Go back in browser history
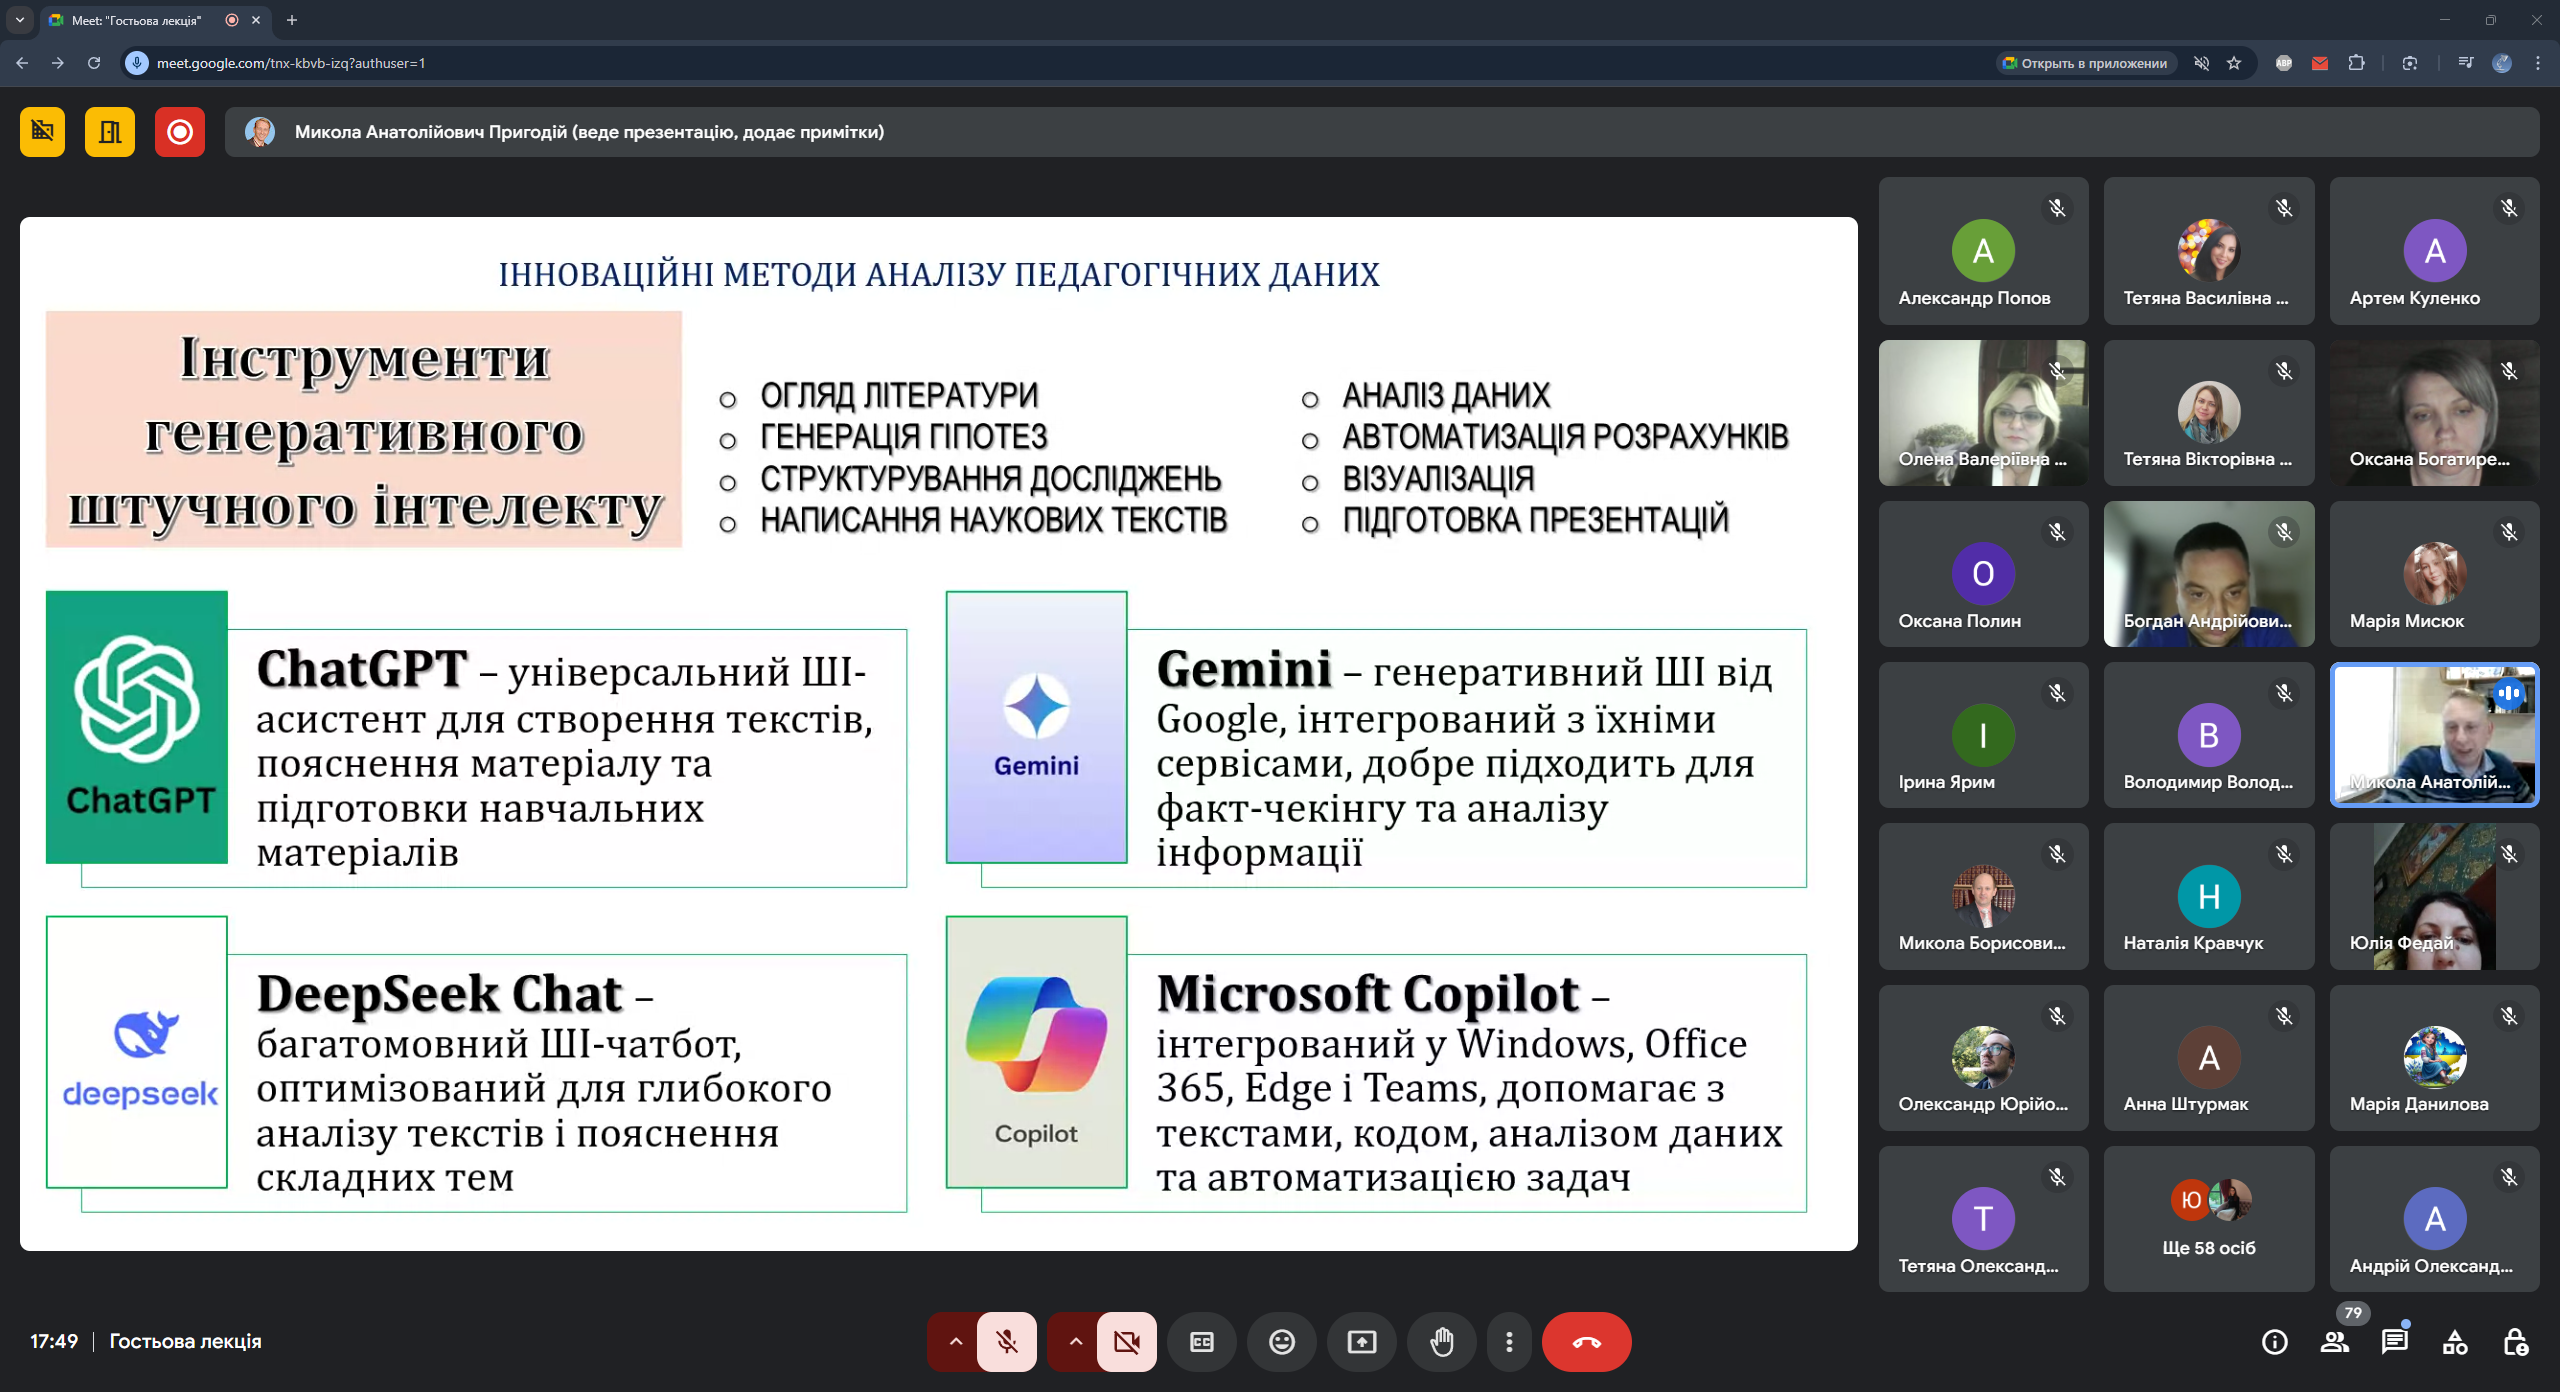Viewport: 2560px width, 1392px height. point(22,63)
